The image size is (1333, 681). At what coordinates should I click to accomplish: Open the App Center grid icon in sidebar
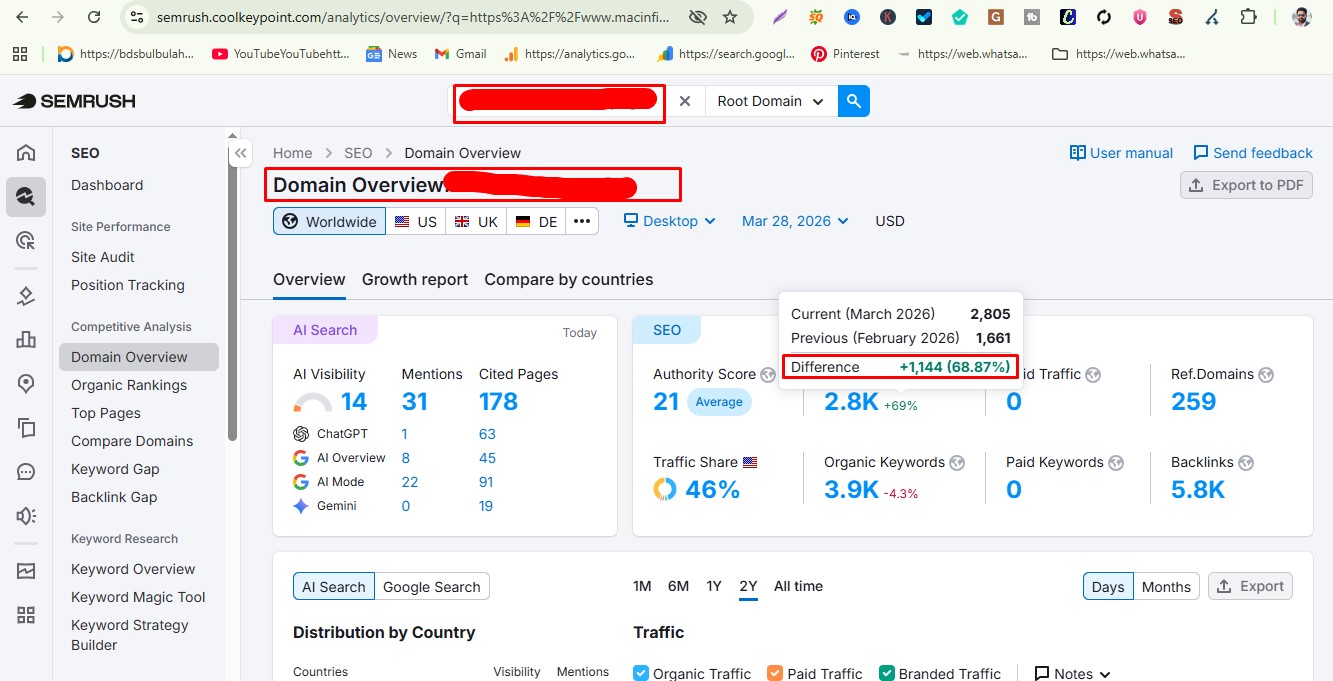coord(26,615)
